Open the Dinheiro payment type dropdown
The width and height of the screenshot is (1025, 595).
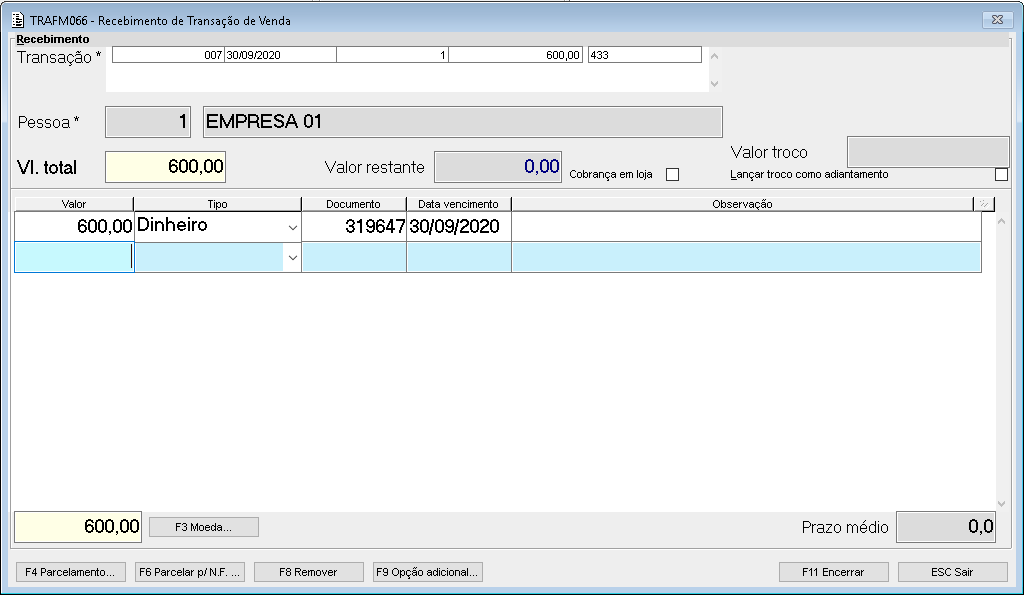point(292,228)
